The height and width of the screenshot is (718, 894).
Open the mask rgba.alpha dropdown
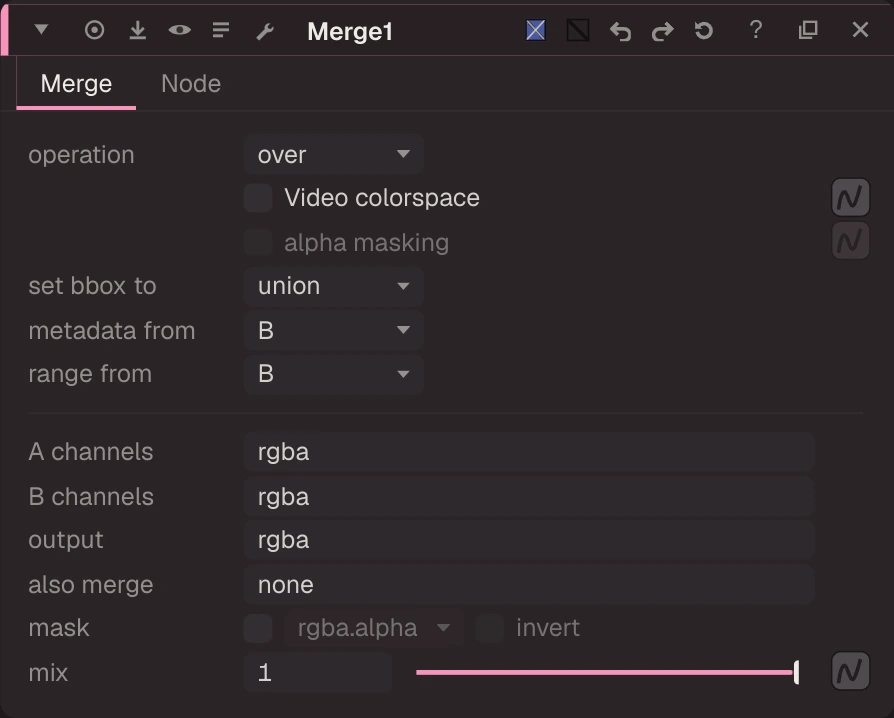point(374,628)
